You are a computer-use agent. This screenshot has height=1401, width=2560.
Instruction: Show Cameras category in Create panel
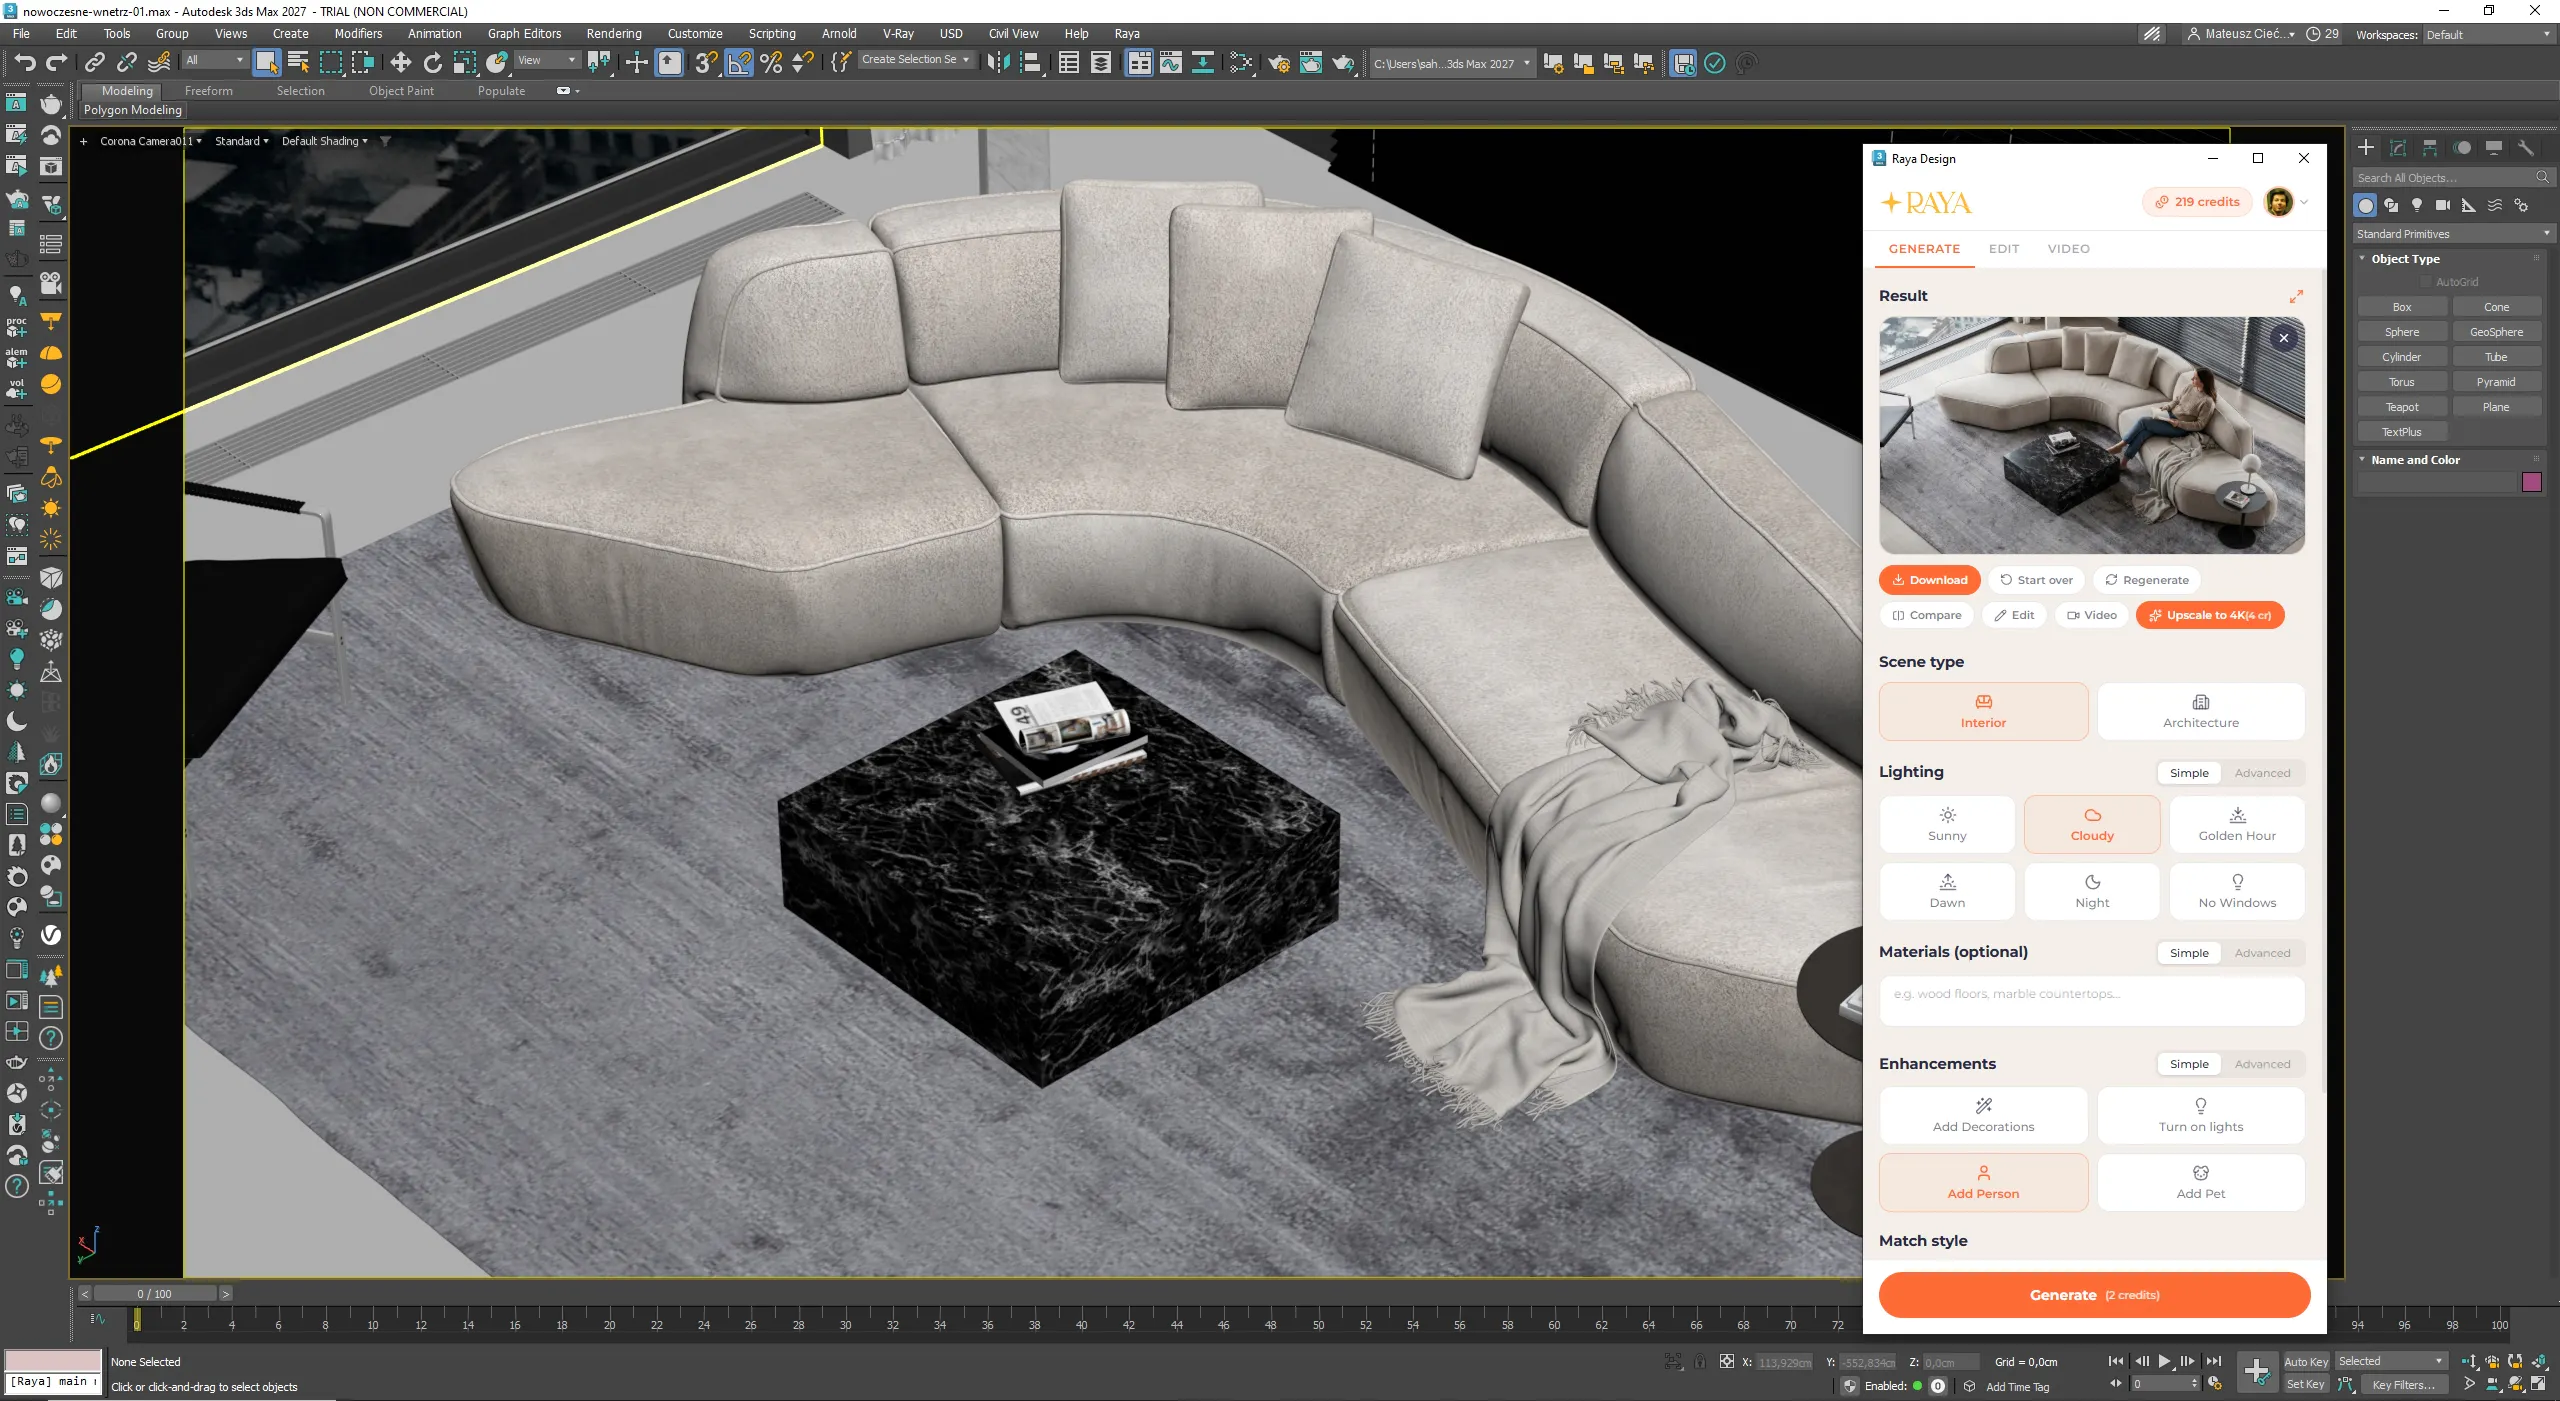(2443, 205)
